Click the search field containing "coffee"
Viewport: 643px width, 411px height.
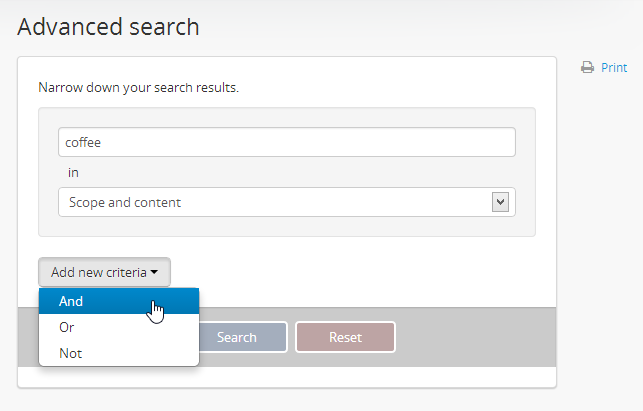pyautogui.click(x=287, y=142)
